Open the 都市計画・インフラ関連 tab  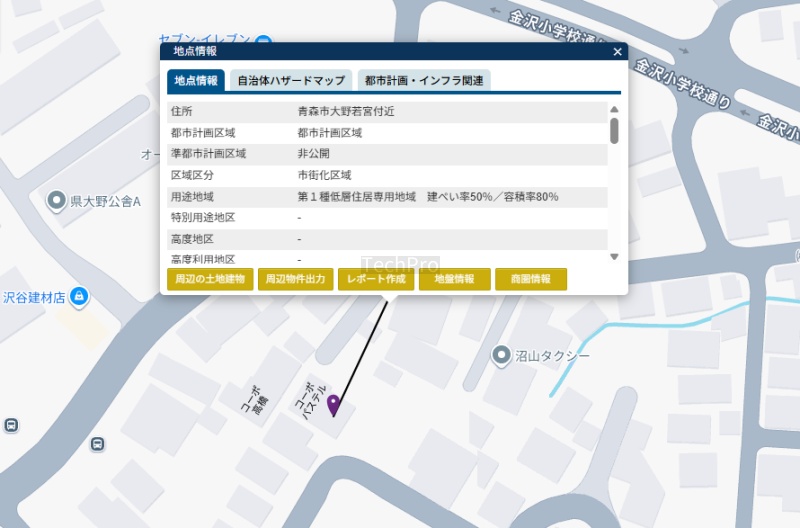[x=423, y=81]
